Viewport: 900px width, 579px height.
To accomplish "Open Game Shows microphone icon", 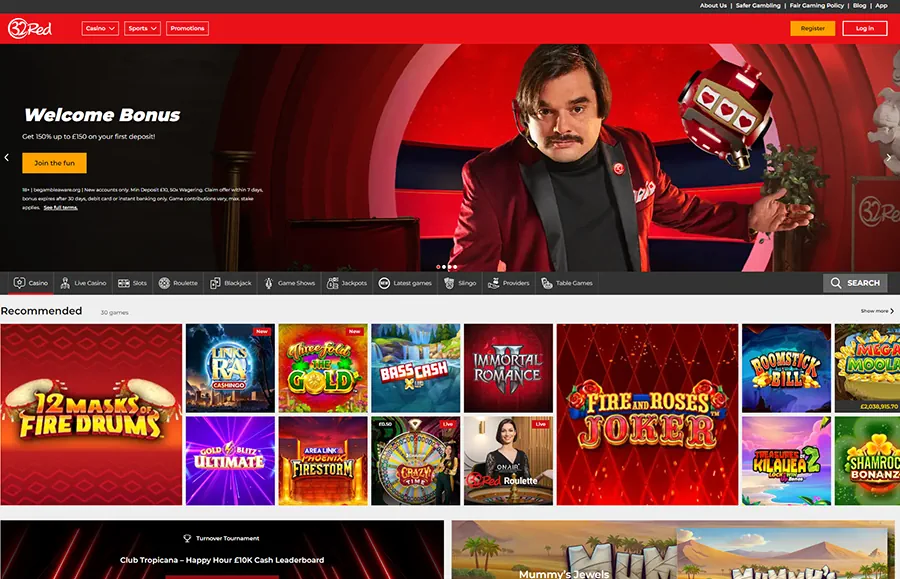I will [269, 283].
